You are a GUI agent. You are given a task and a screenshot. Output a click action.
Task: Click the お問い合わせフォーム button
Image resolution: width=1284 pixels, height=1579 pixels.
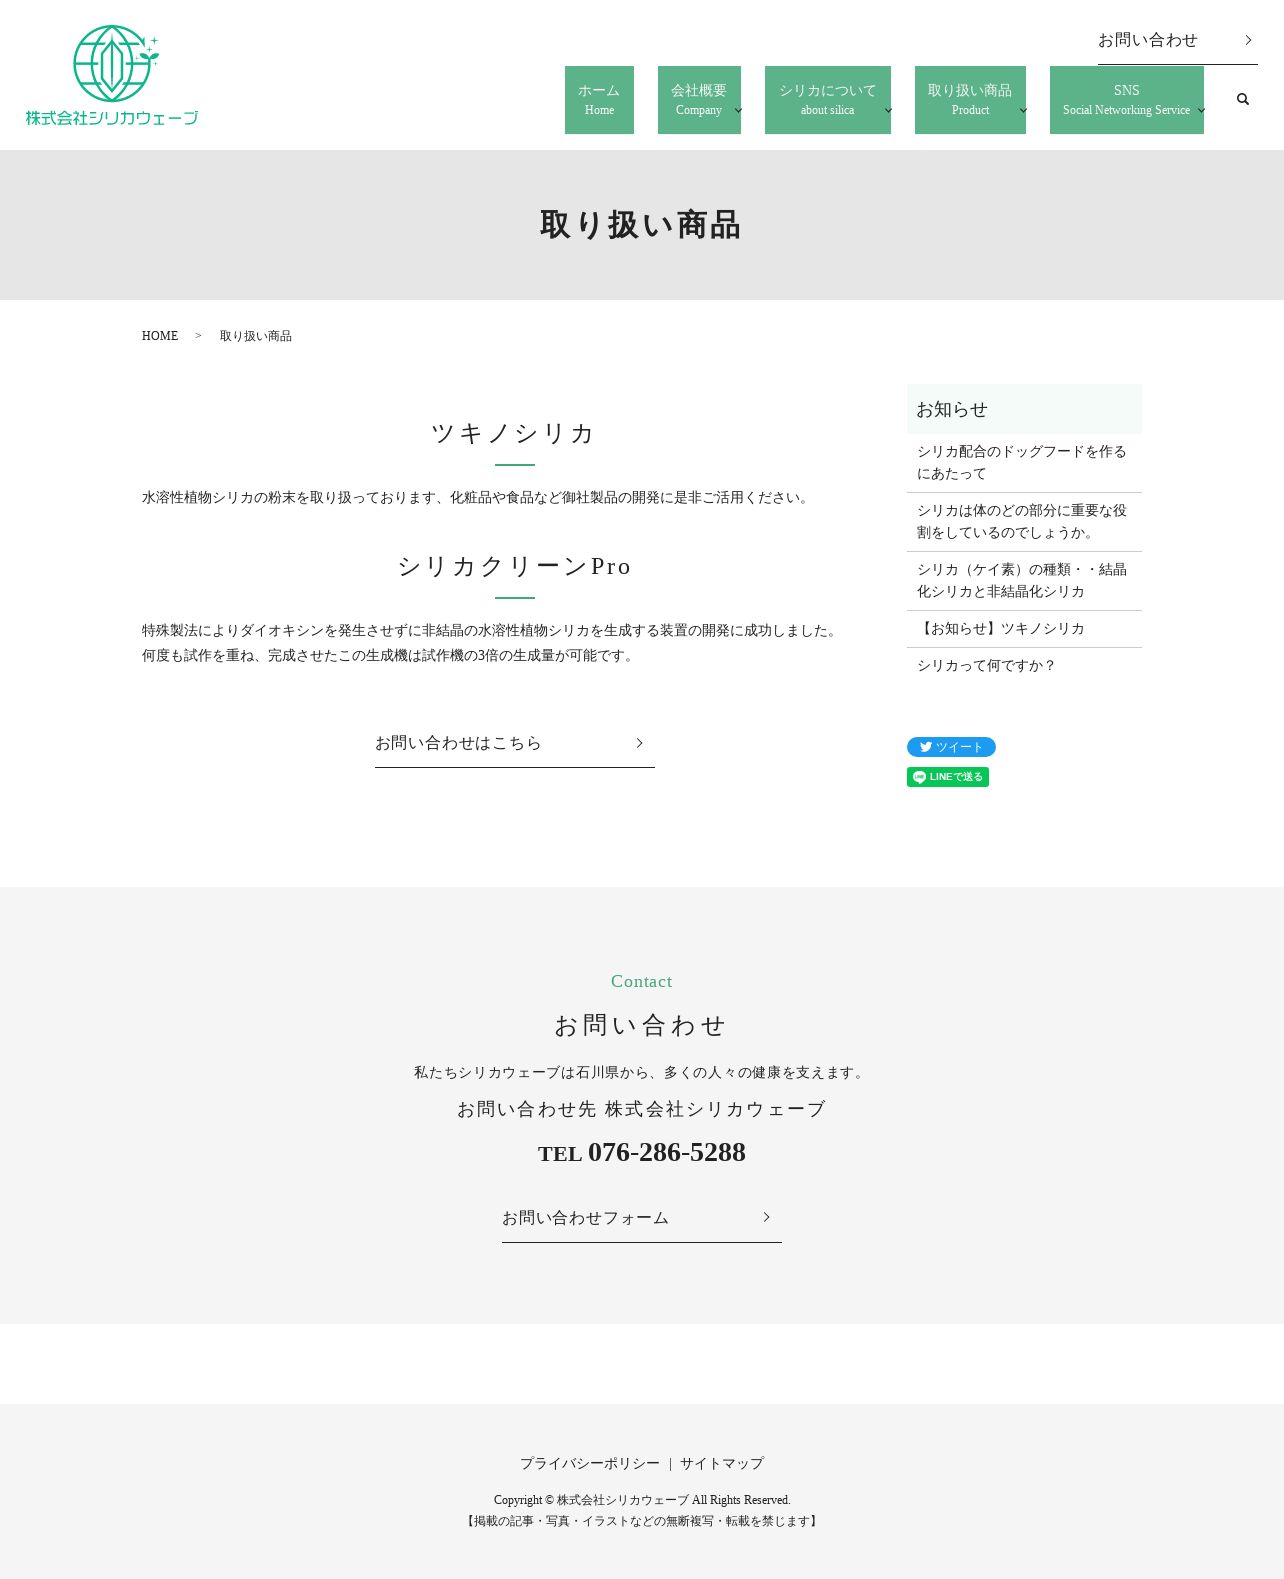click(x=642, y=1218)
